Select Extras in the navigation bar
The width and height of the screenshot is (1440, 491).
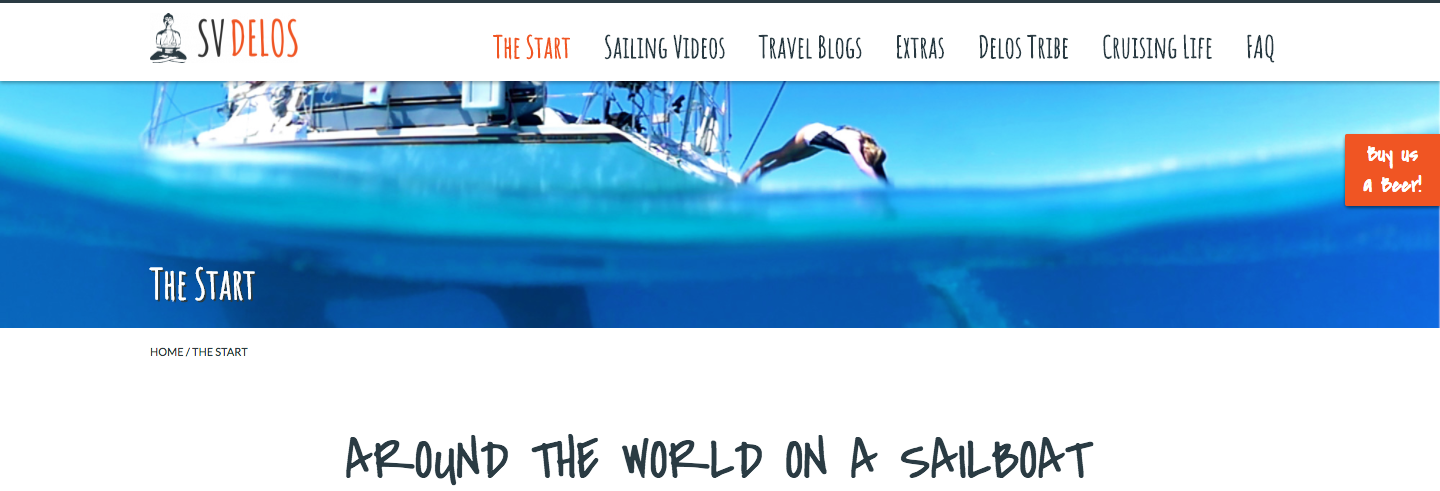point(920,47)
